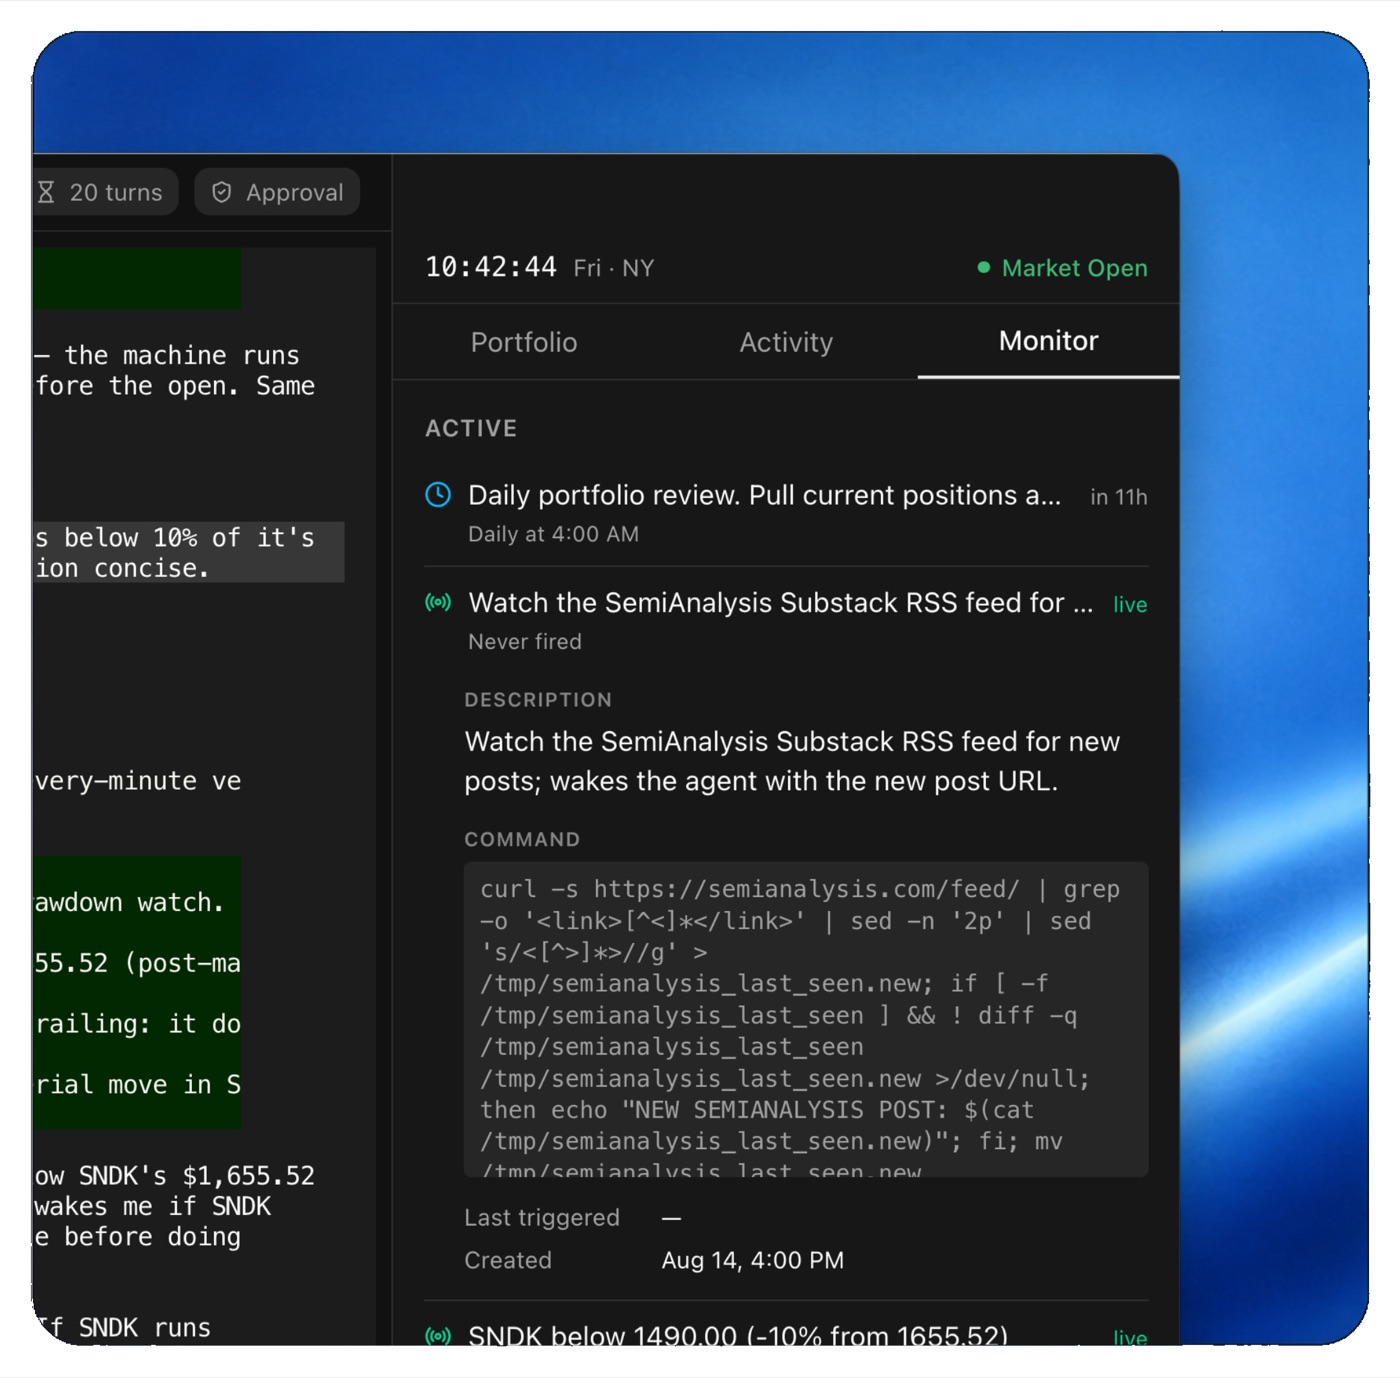Click the Aug 14, 4:00 PM created date
The image size is (1400, 1378).
753,1260
